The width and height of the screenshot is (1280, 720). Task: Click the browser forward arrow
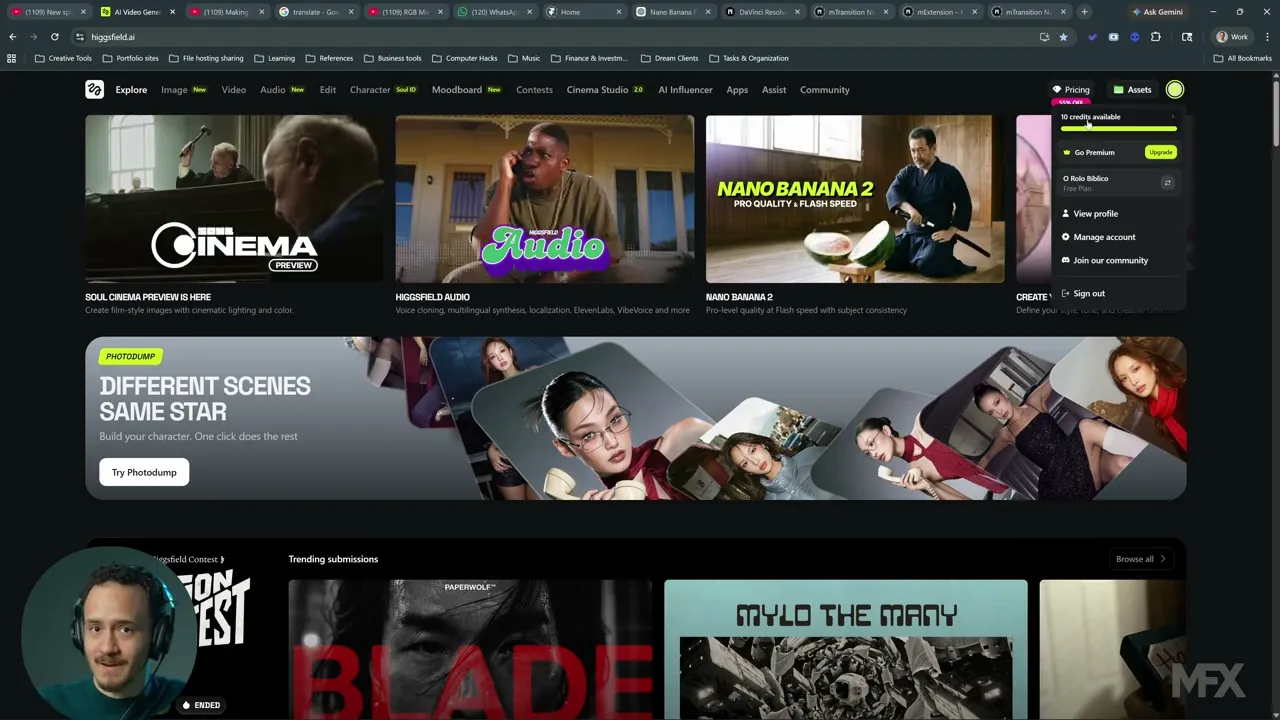33,37
